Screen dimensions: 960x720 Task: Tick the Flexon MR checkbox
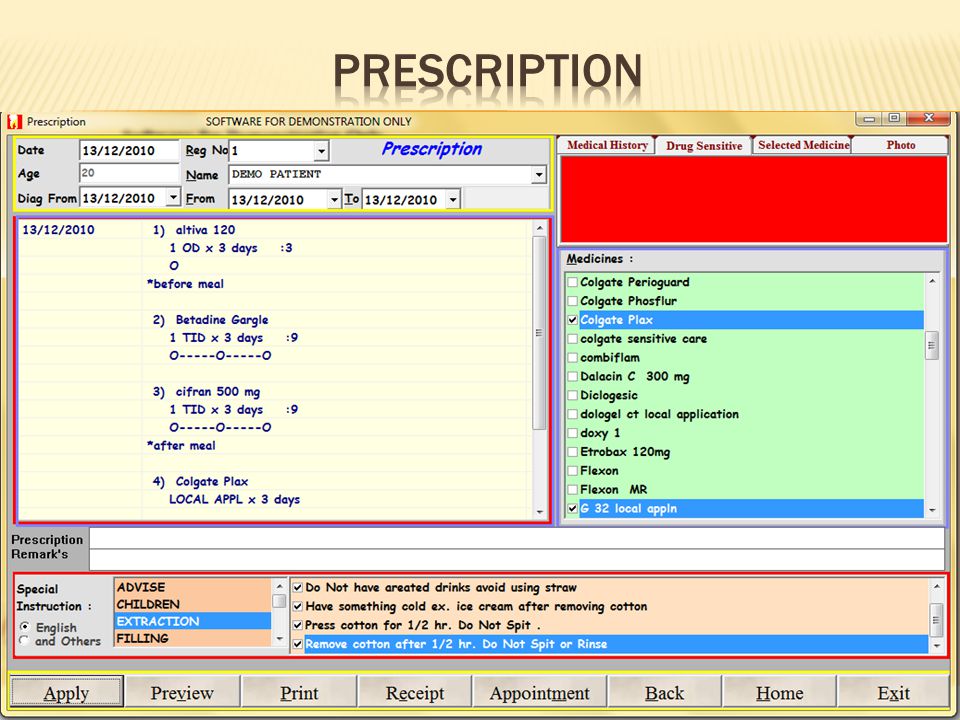pyautogui.click(x=572, y=489)
